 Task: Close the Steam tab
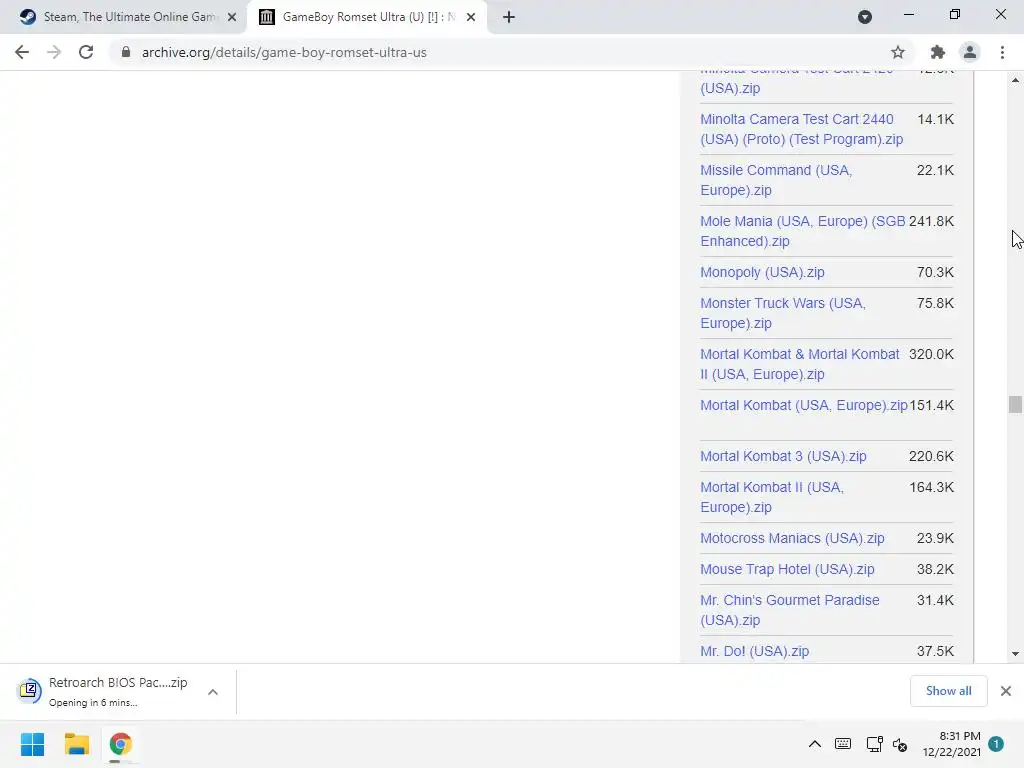[x=232, y=17]
